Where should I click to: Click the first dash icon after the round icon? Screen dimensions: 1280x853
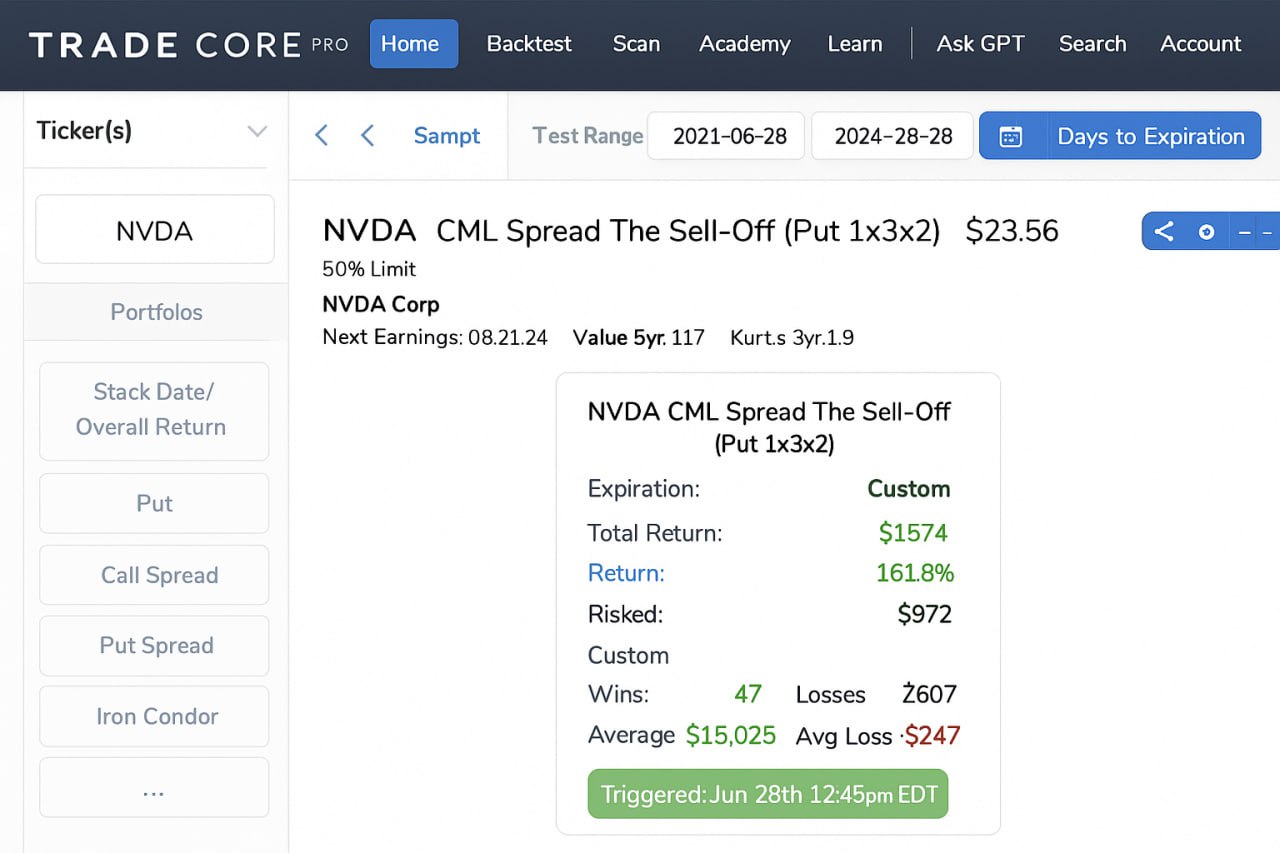coord(1245,232)
